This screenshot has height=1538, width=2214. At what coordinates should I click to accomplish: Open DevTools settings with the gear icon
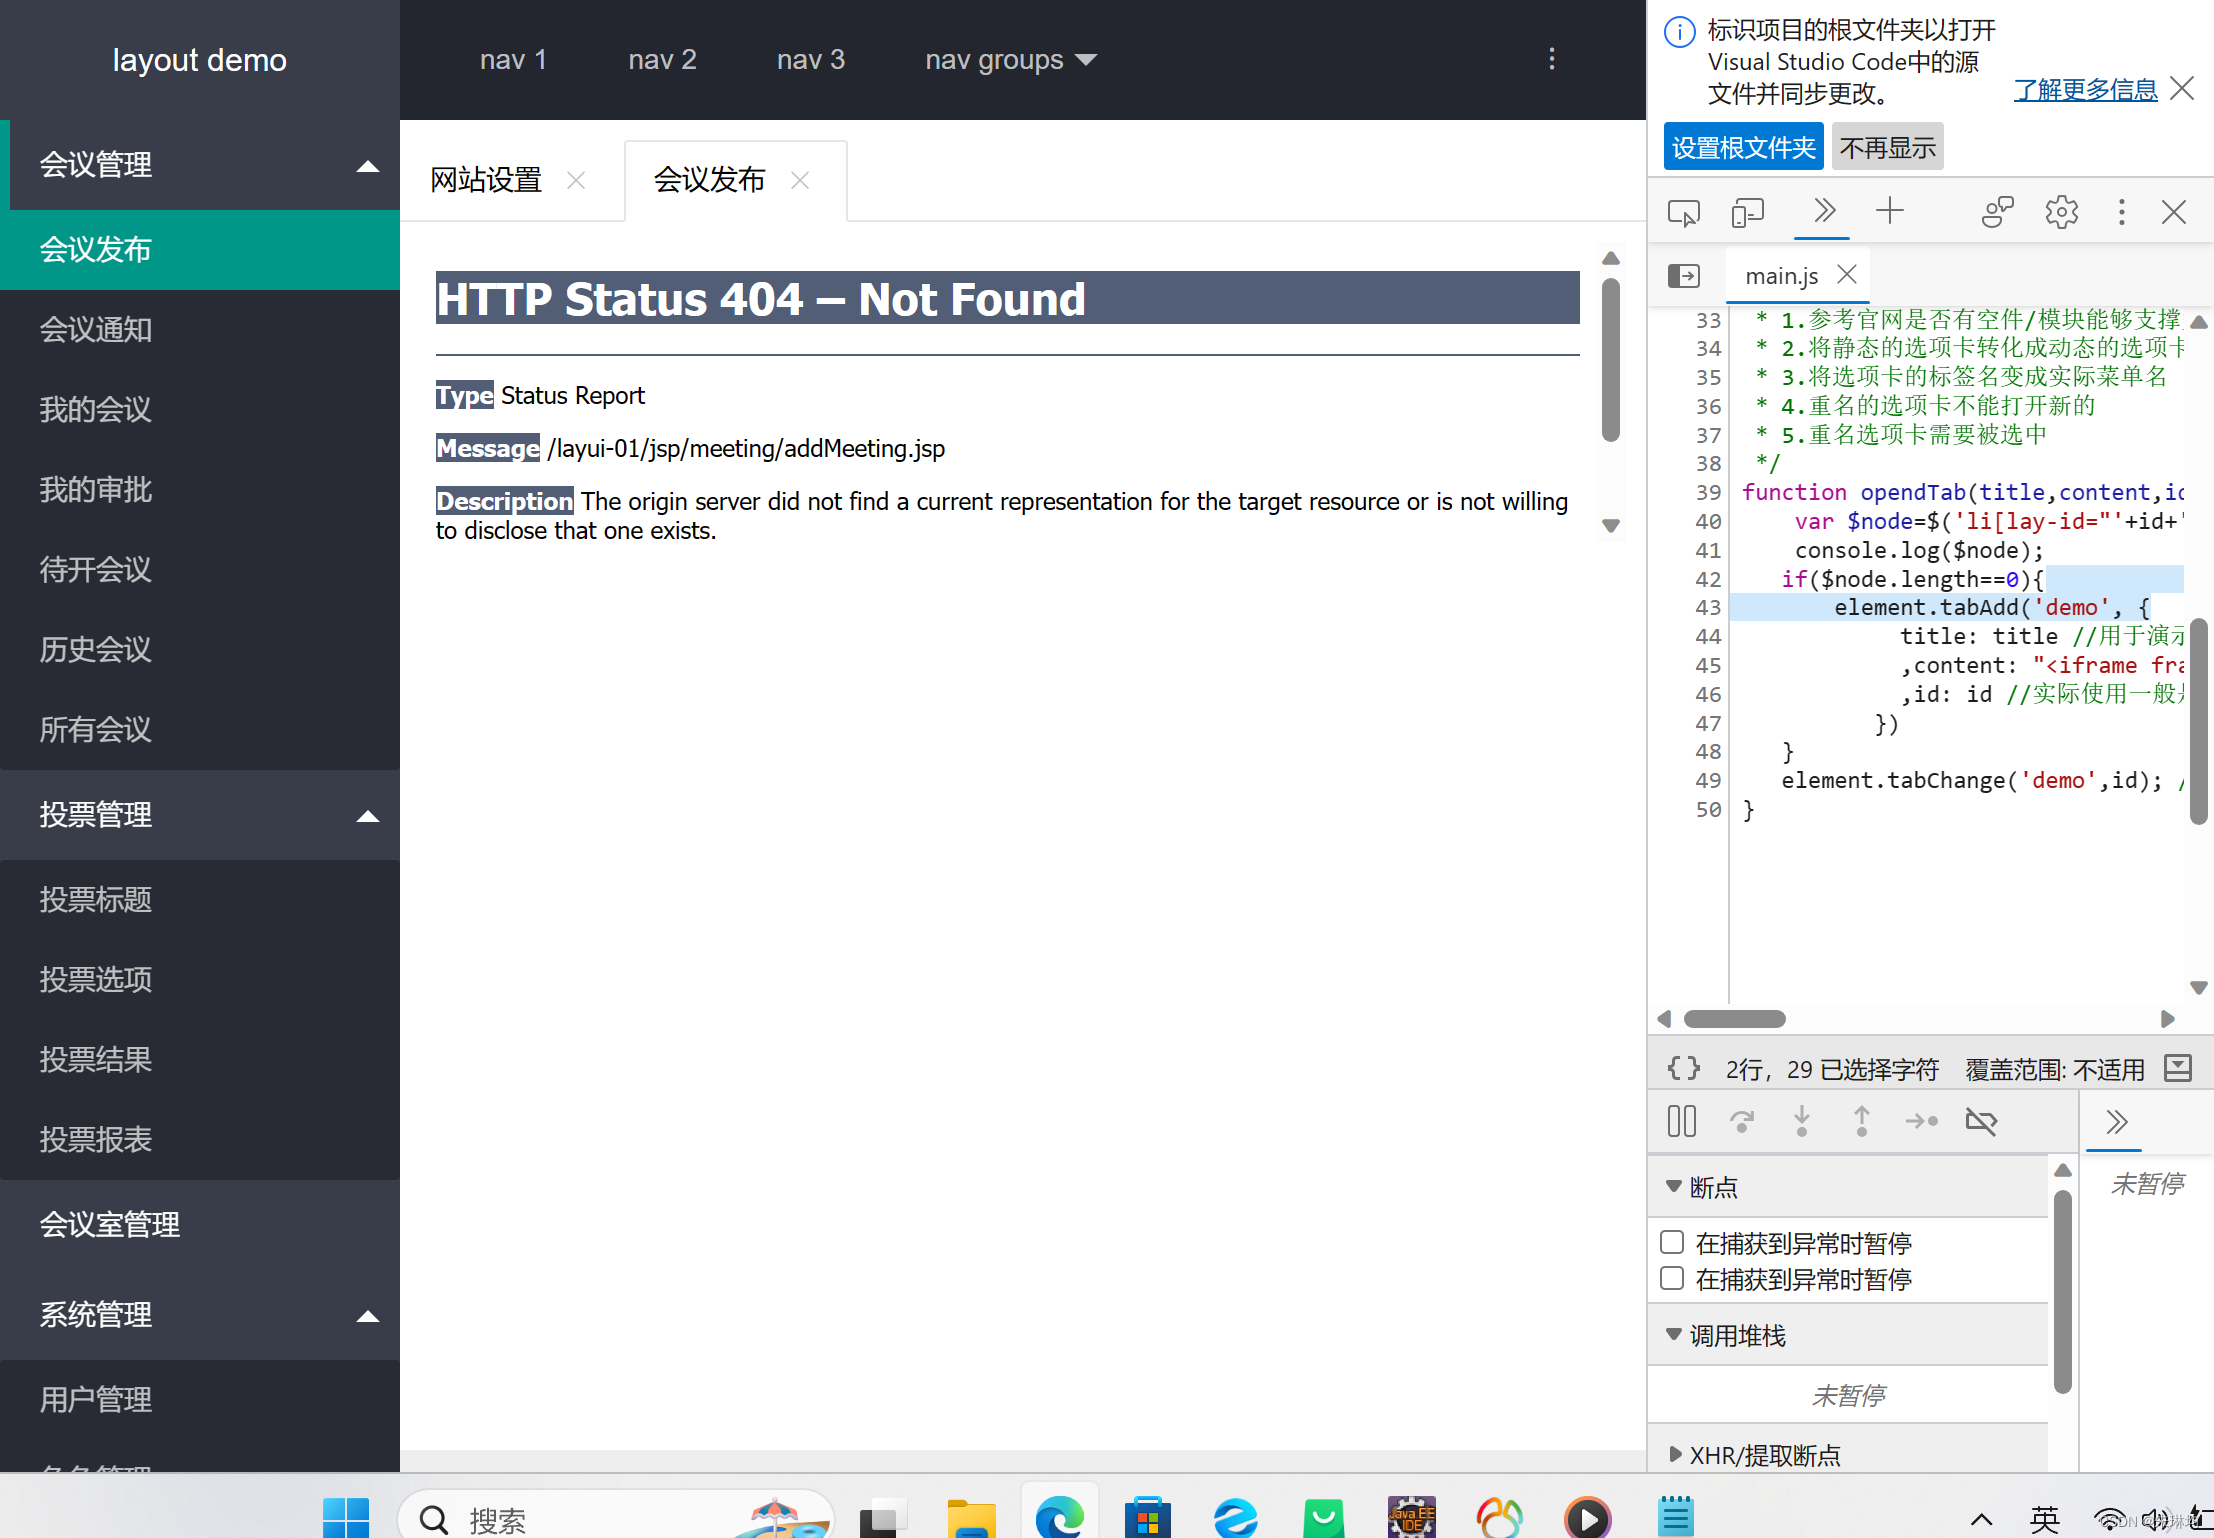click(x=2062, y=212)
